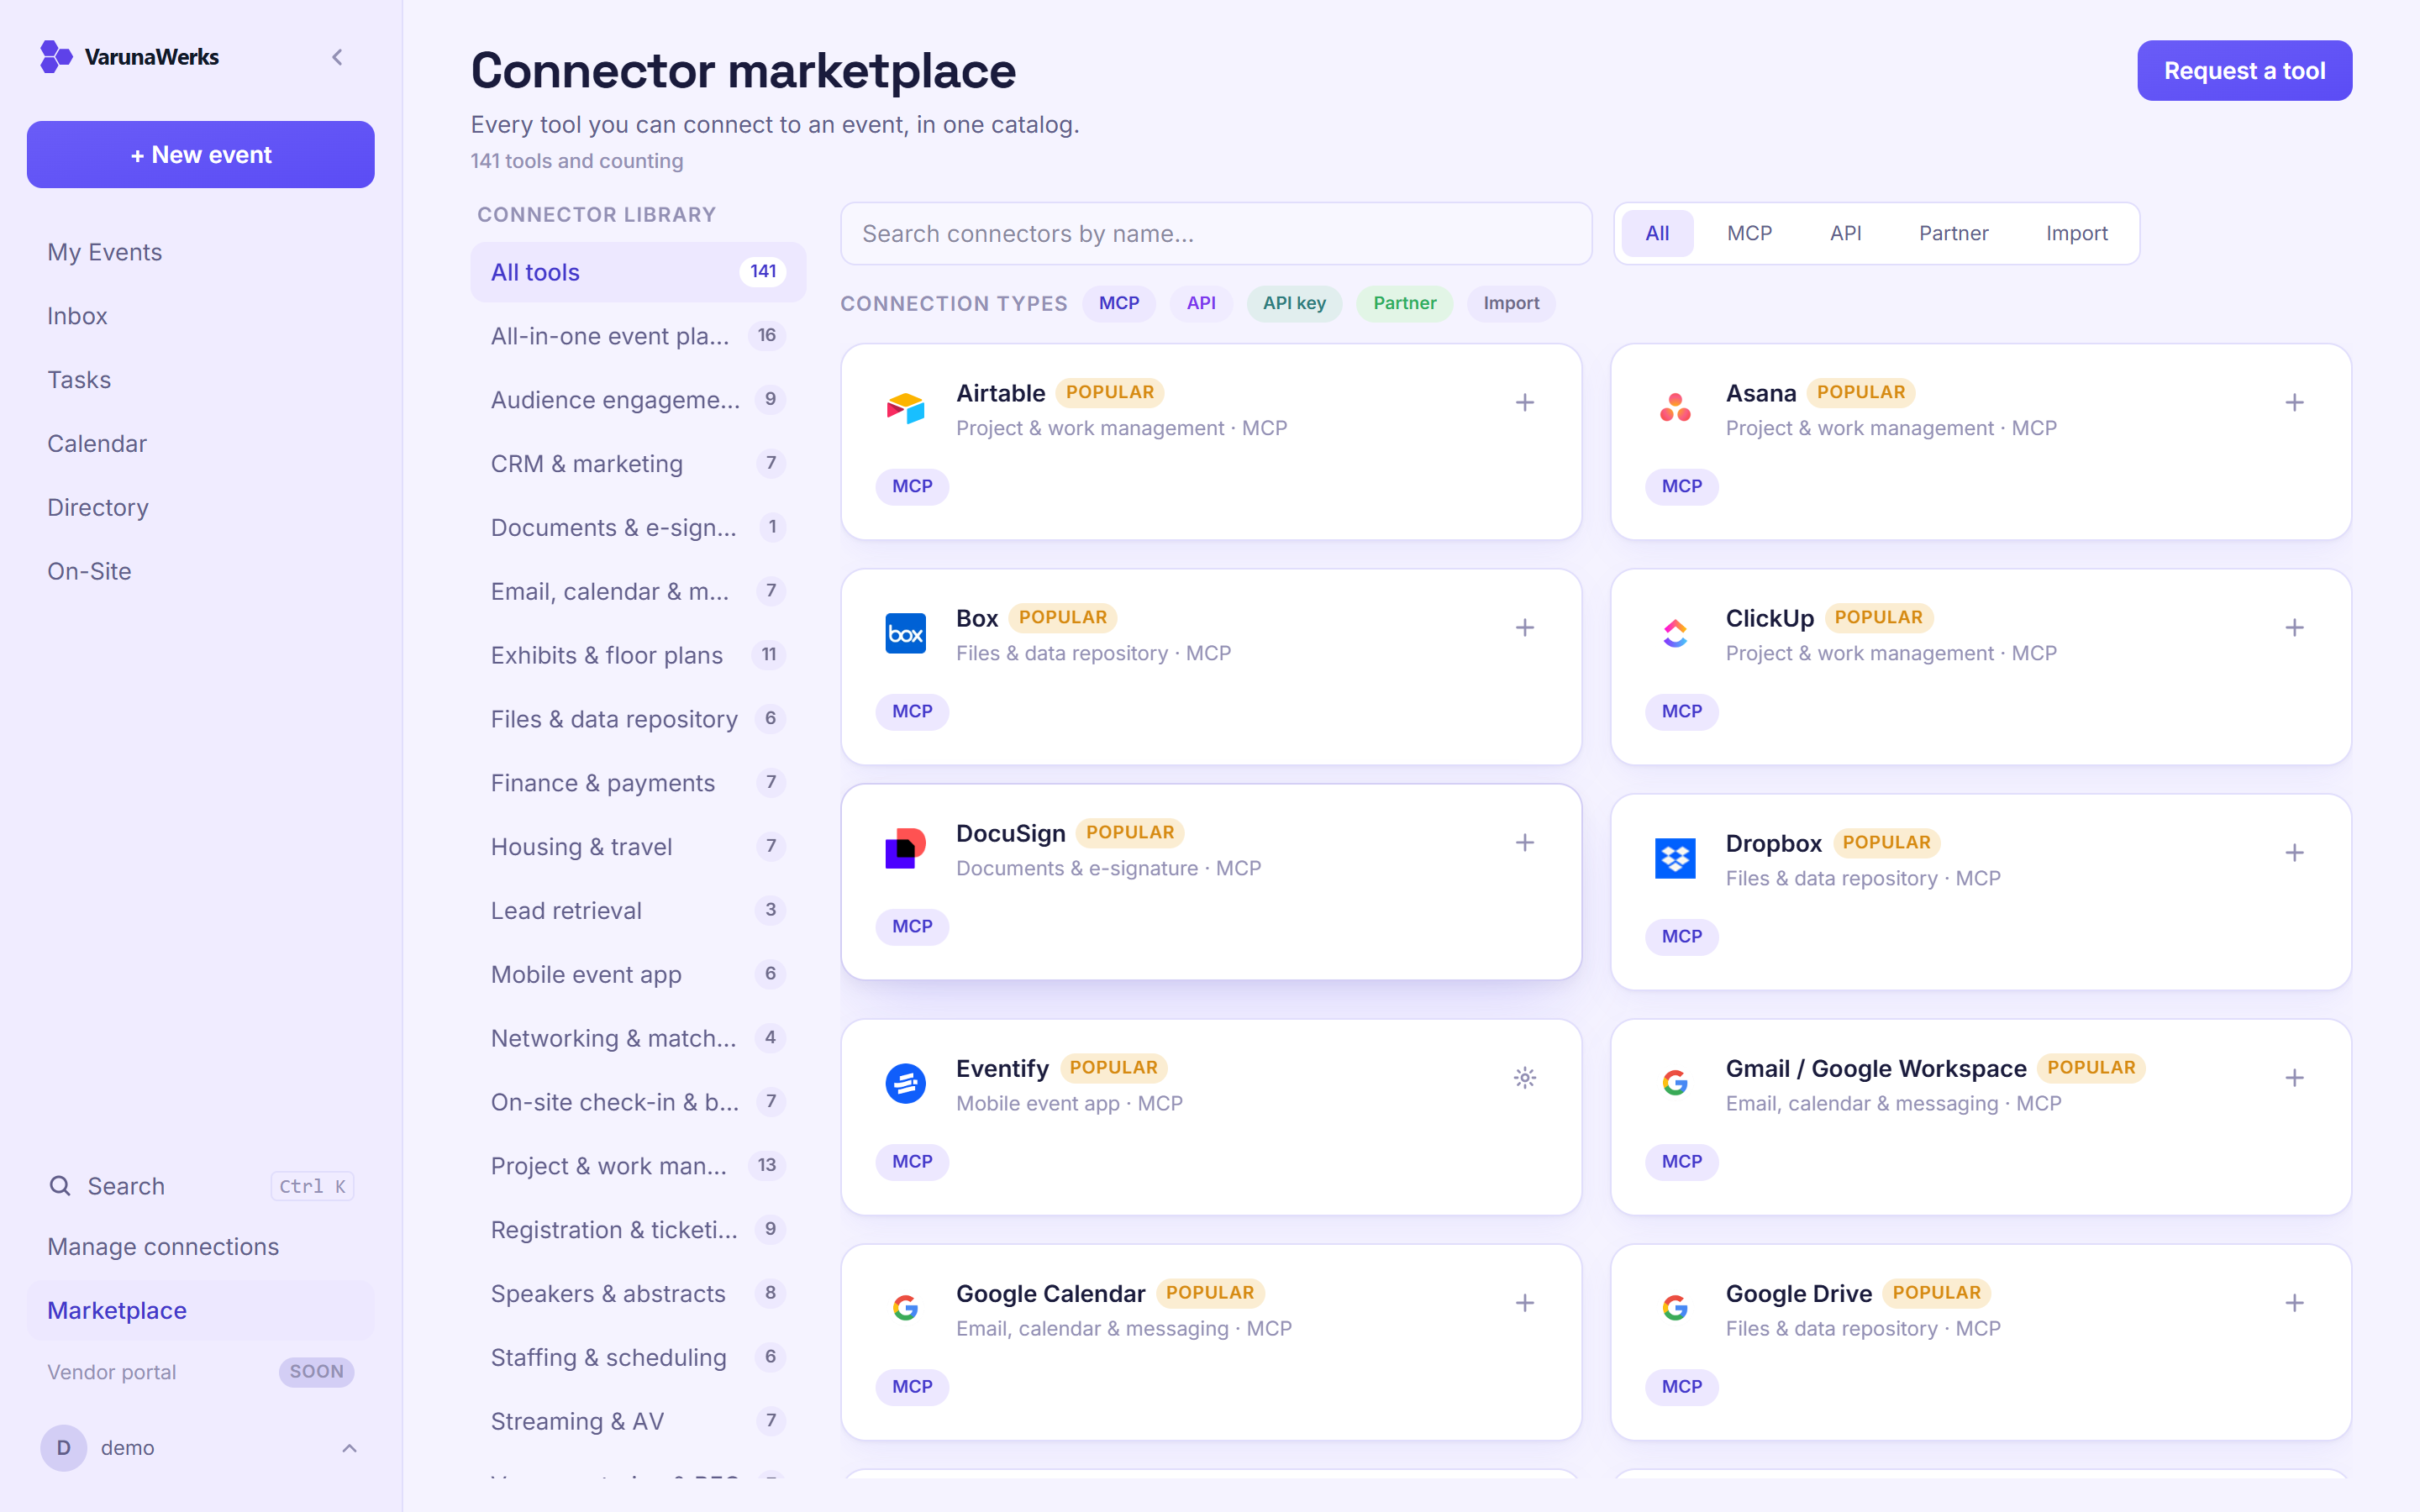The image size is (2420, 1512).
Task: Select Documents & e-sign category
Action: (638, 528)
